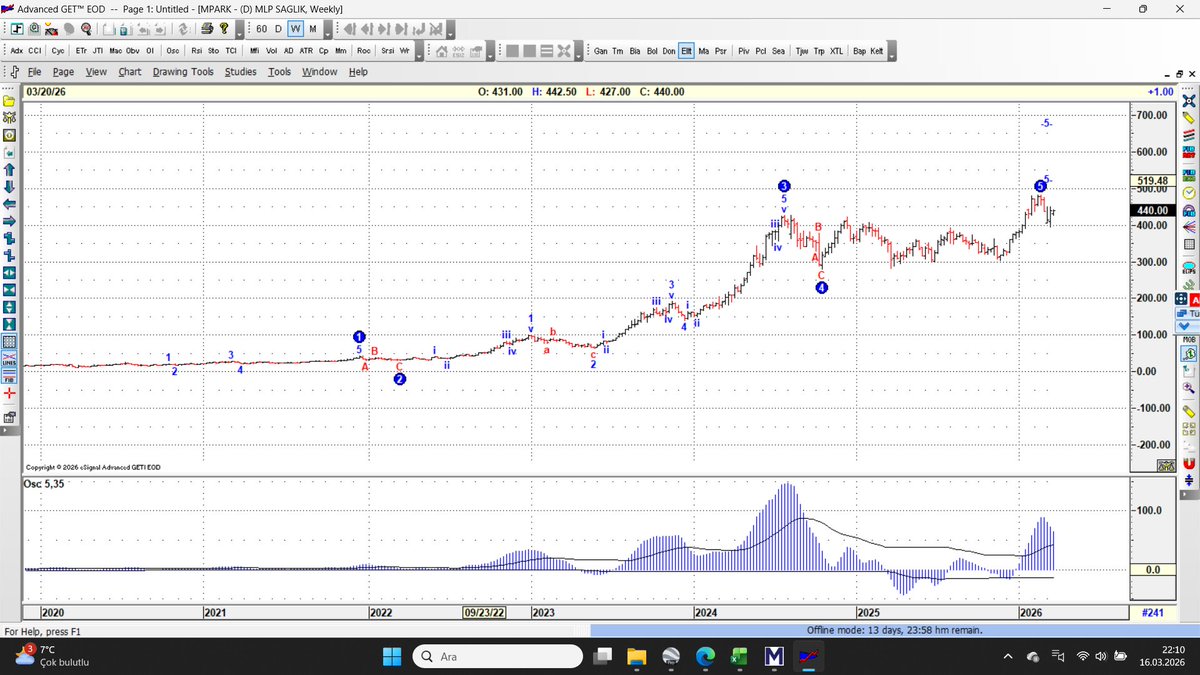Open the File menu
This screenshot has width=1200, height=675.
(34, 72)
